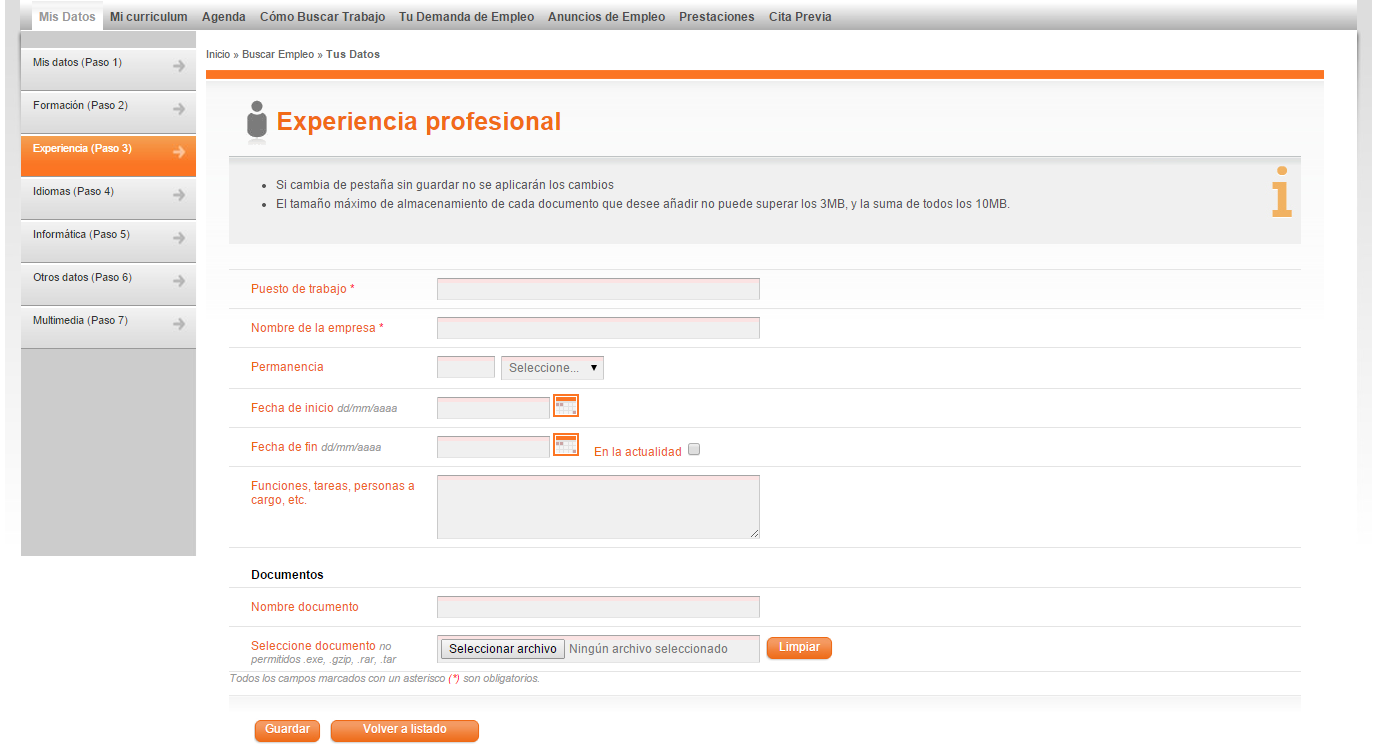Click the Volver a listado button

[x=404, y=730]
